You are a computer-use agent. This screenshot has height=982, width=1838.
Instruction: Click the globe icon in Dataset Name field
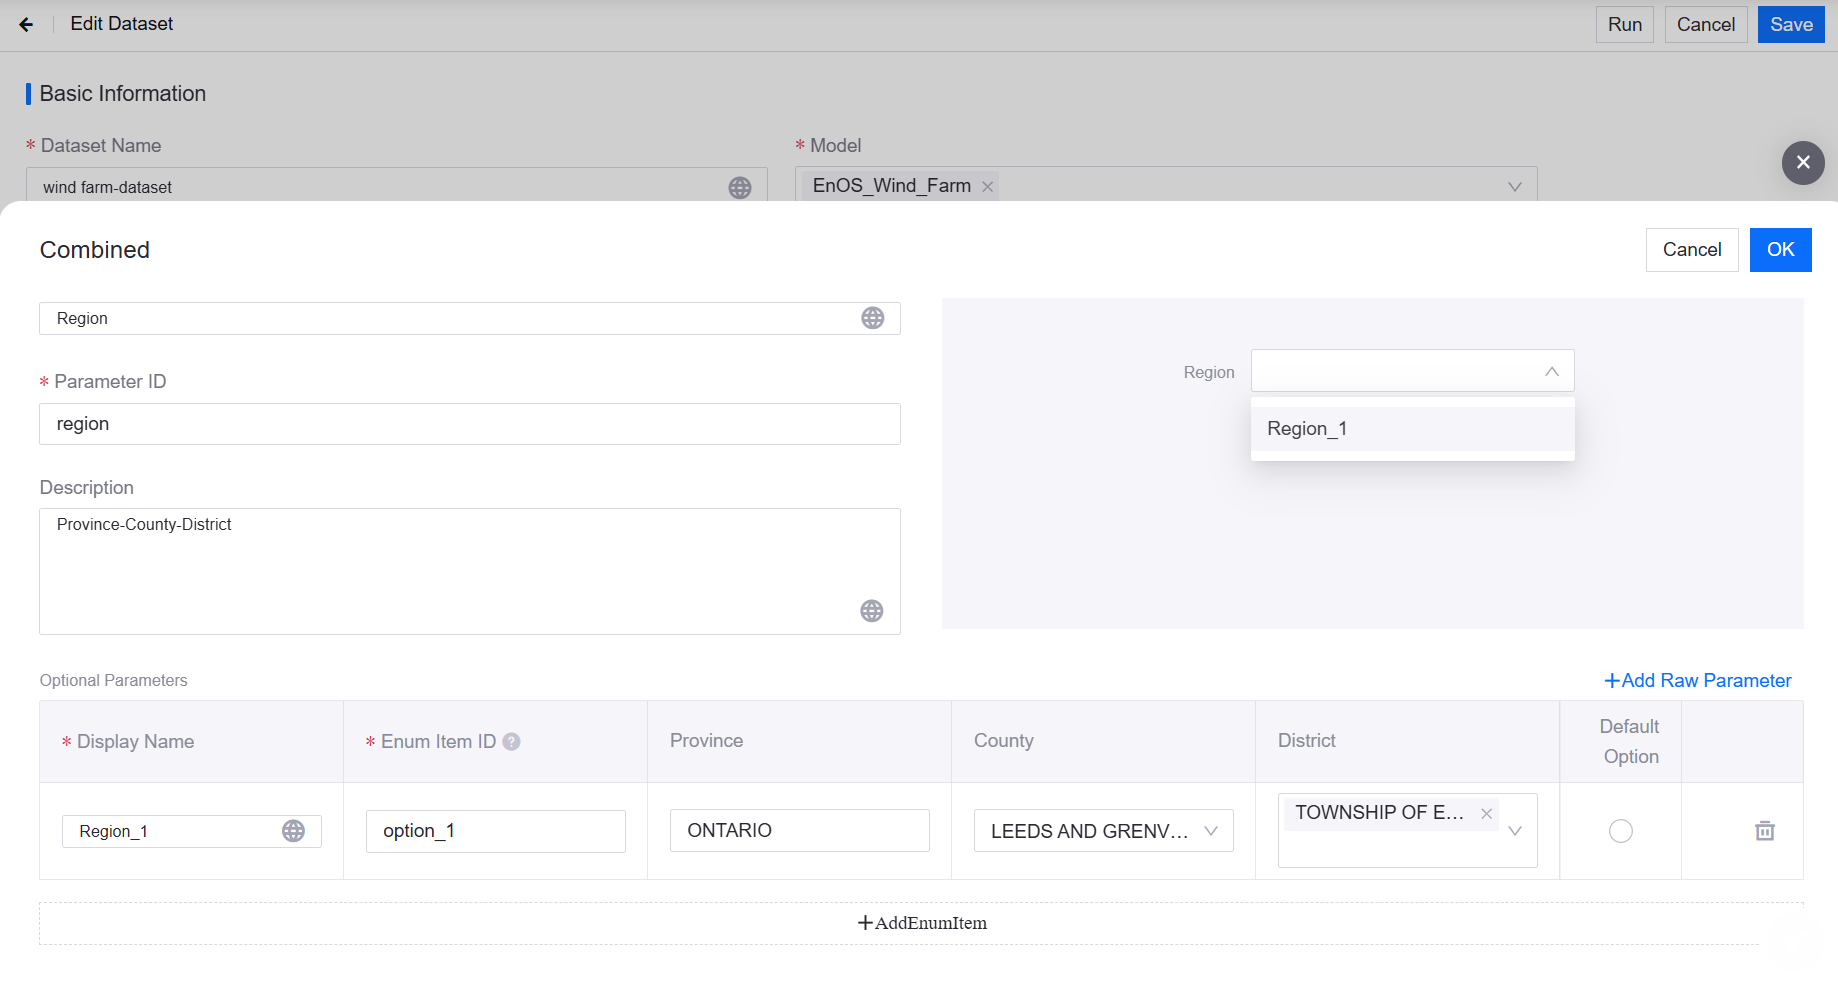pyautogui.click(x=740, y=187)
